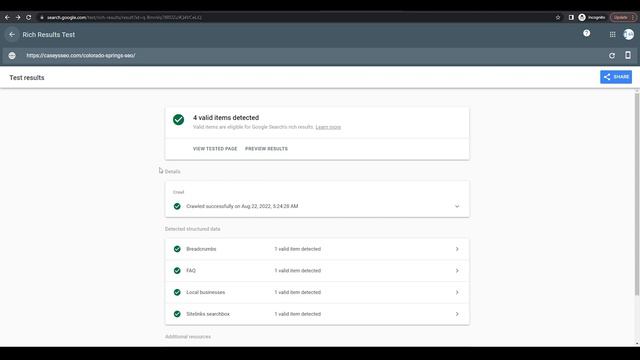
Task: Open Local businesses details chevron
Action: coord(457,292)
